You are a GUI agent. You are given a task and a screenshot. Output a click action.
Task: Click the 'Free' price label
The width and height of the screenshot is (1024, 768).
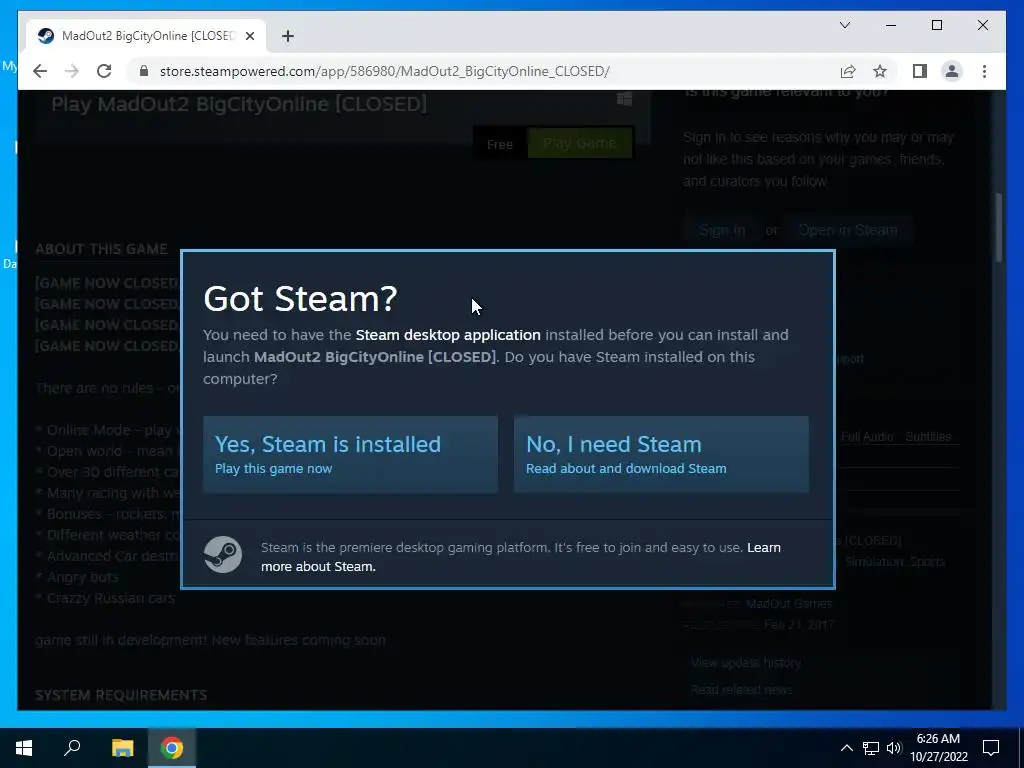(x=500, y=144)
